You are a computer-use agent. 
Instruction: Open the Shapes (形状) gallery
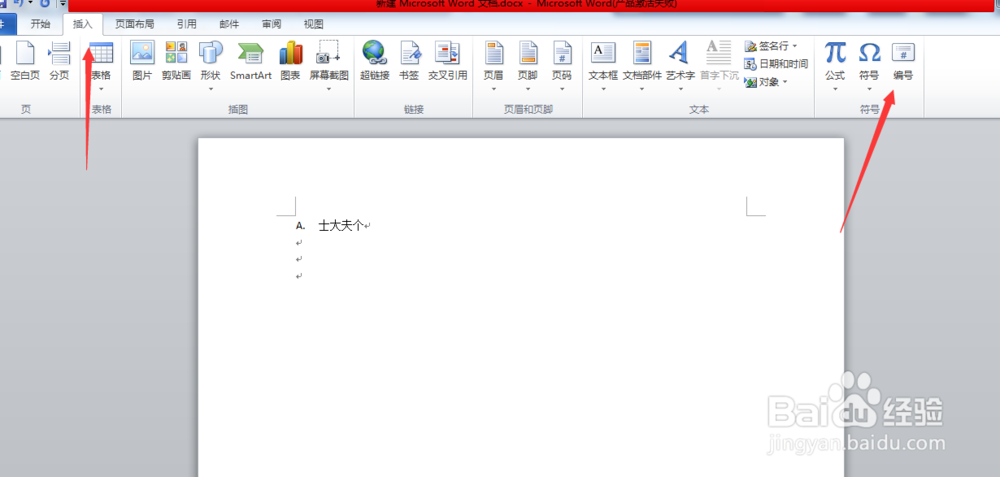[210, 62]
